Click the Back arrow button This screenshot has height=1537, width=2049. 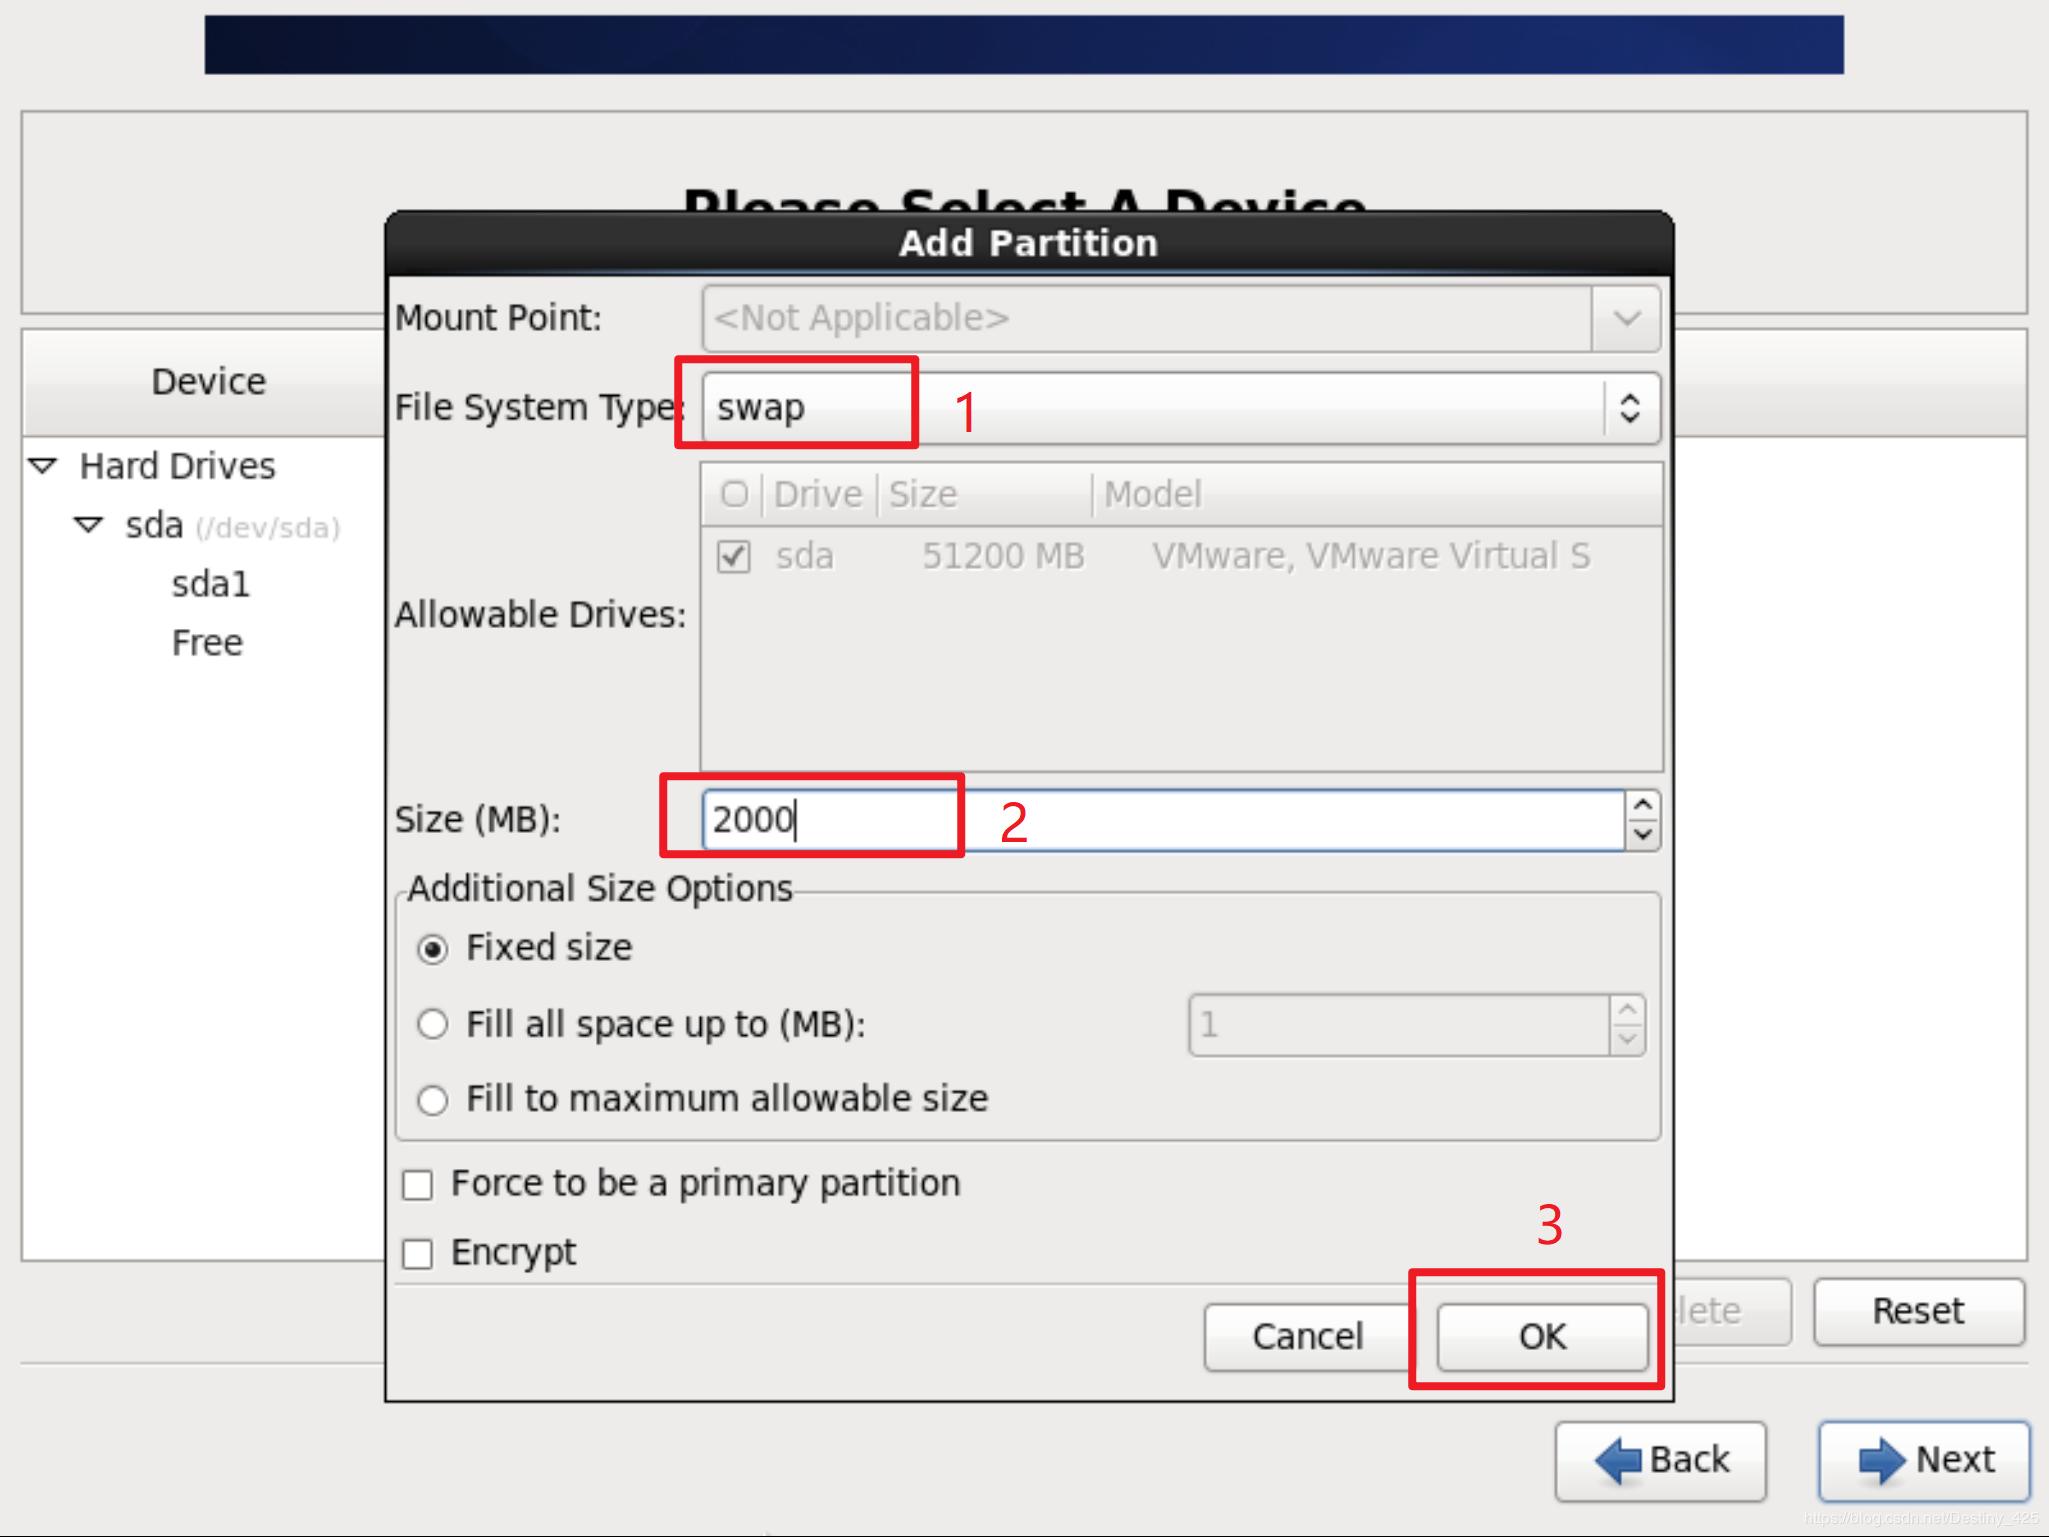1660,1460
